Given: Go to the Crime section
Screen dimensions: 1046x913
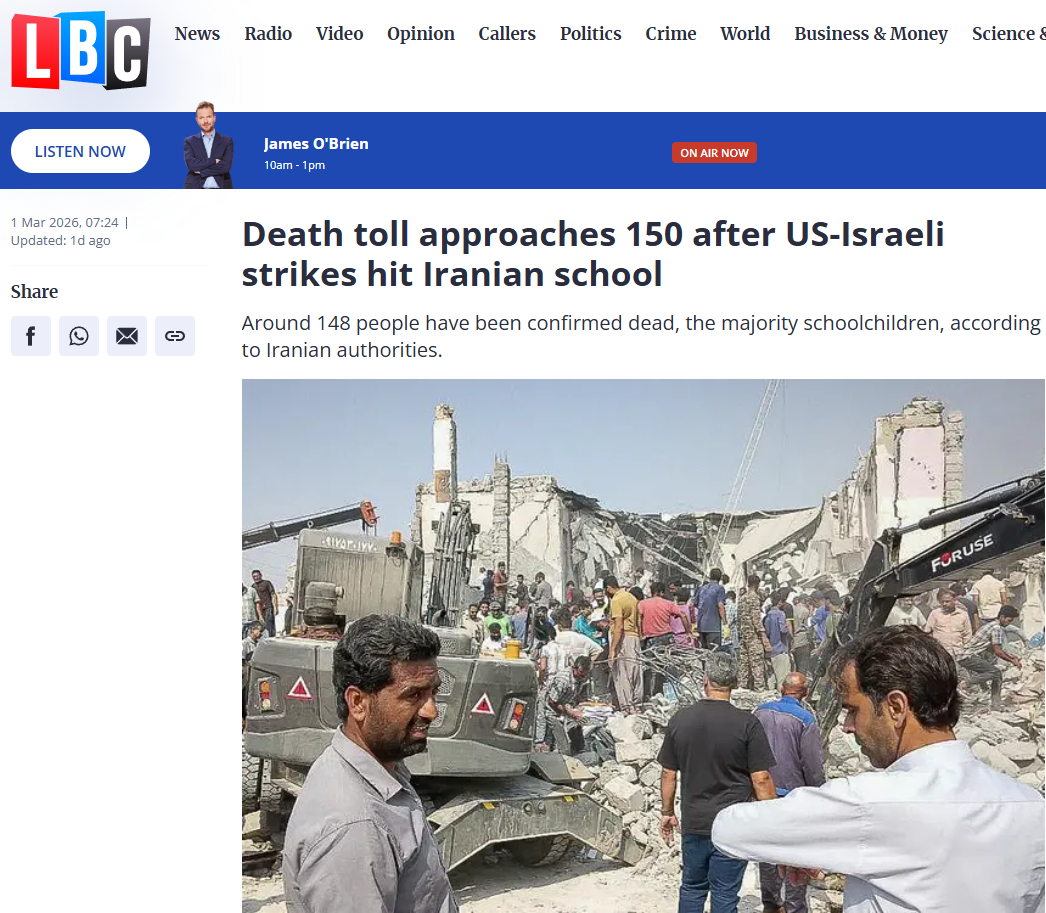Looking at the screenshot, I should click(x=670, y=33).
